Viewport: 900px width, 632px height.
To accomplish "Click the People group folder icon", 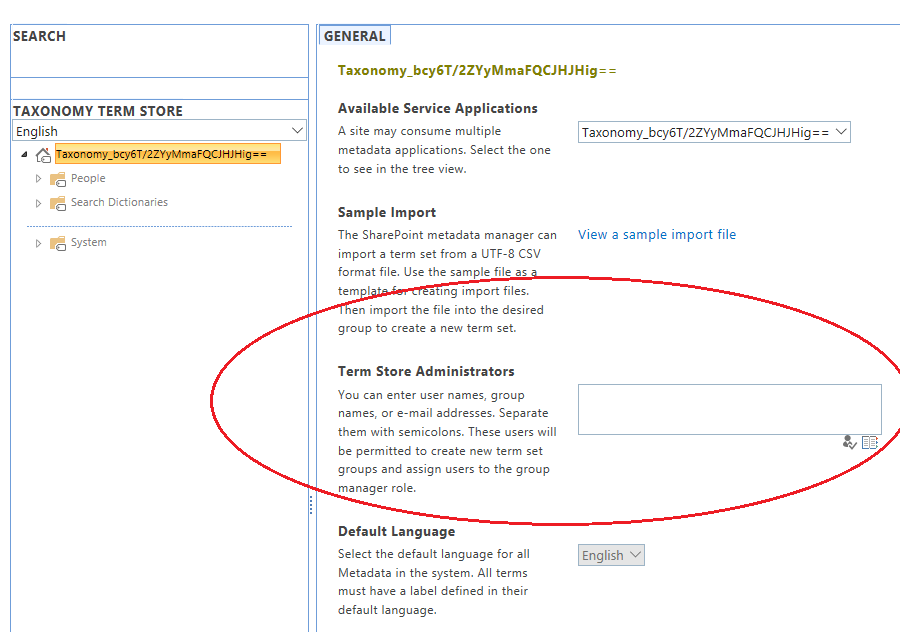I will point(57,179).
